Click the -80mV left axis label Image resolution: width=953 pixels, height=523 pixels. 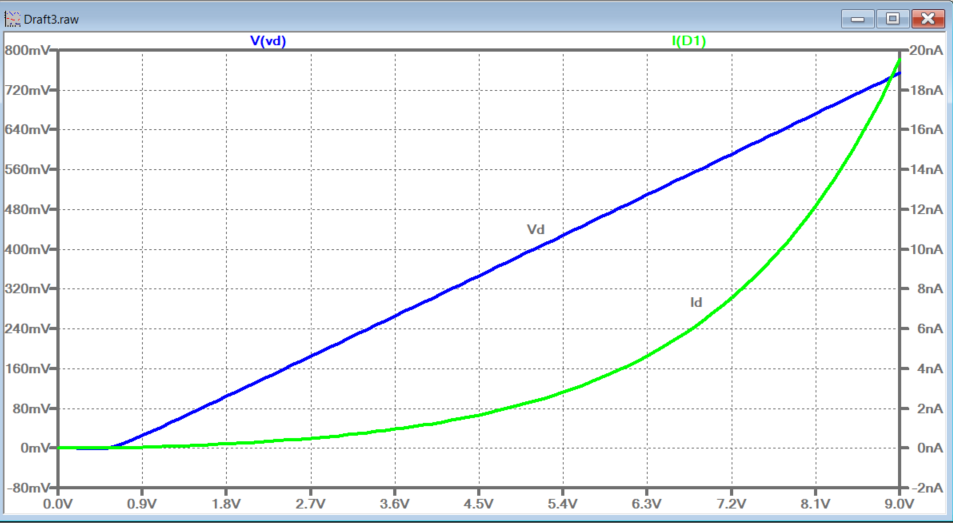(x=29, y=488)
